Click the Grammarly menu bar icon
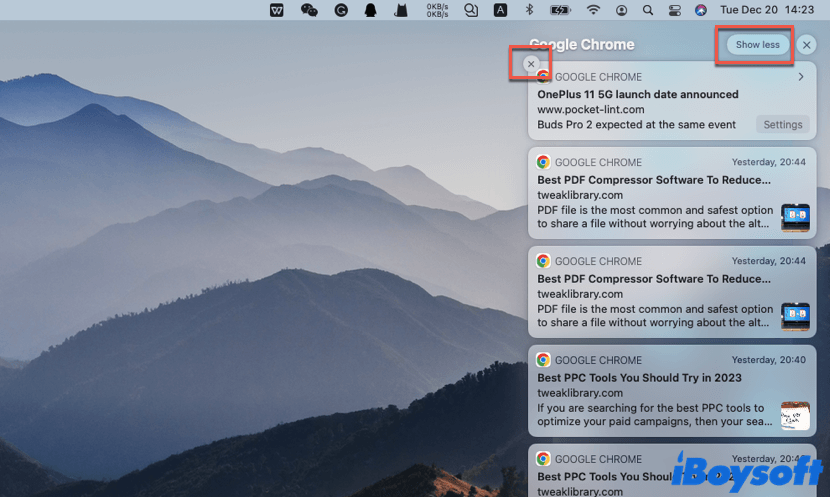 tap(341, 10)
